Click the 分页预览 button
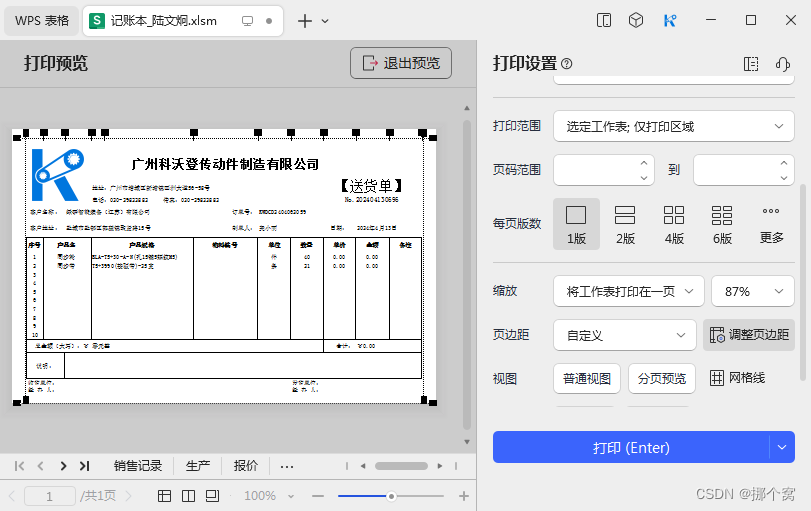This screenshot has height=511, width=811. pyautogui.click(x=662, y=379)
